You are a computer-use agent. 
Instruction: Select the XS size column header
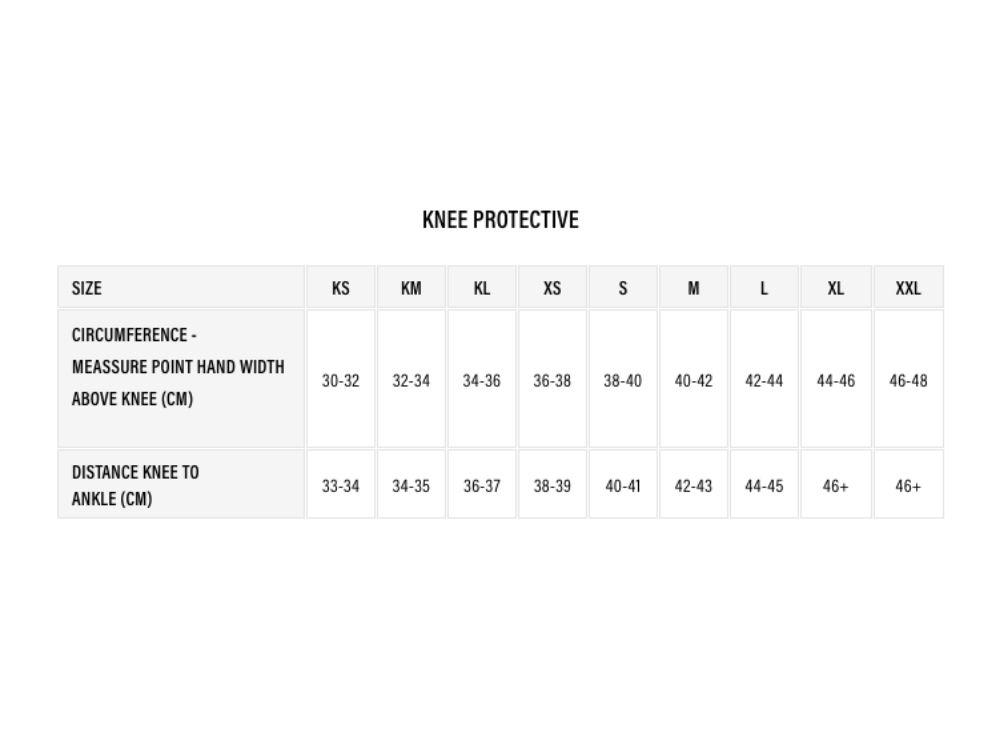(x=552, y=288)
